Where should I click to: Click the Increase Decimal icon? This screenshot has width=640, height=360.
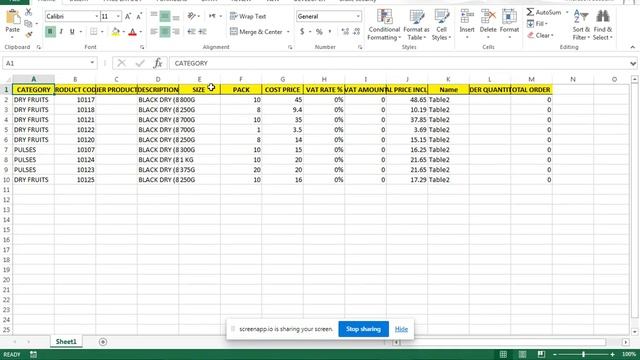pos(345,31)
